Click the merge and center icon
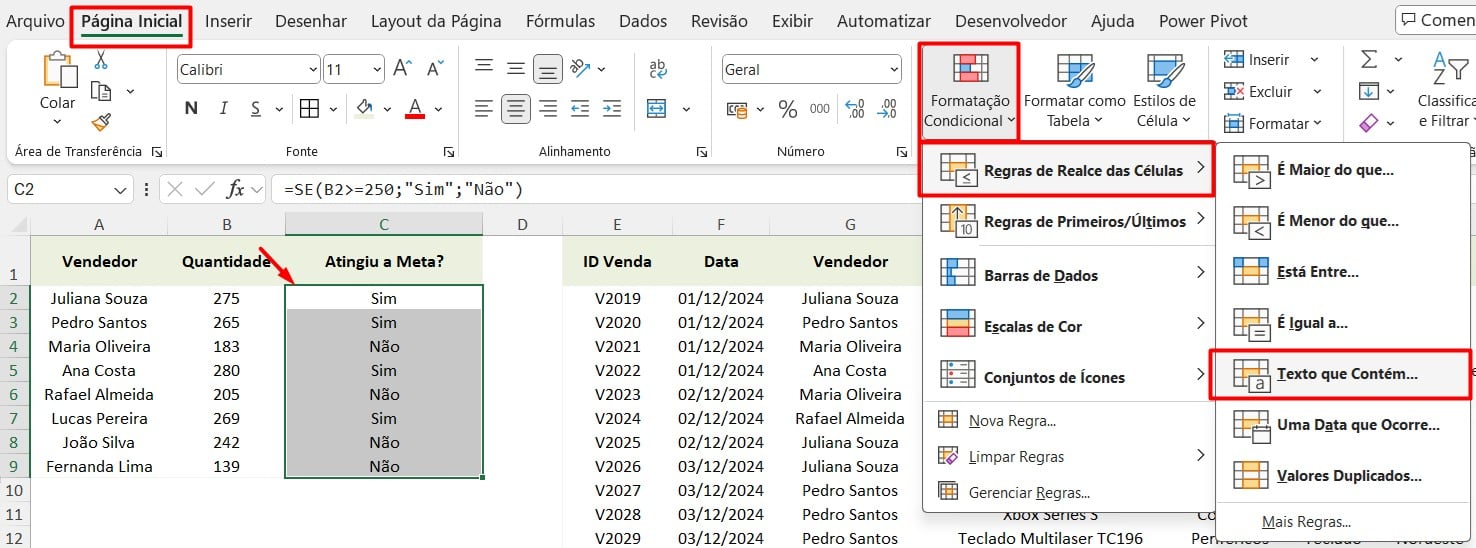Image resolution: width=1476 pixels, height=548 pixels. tap(657, 108)
